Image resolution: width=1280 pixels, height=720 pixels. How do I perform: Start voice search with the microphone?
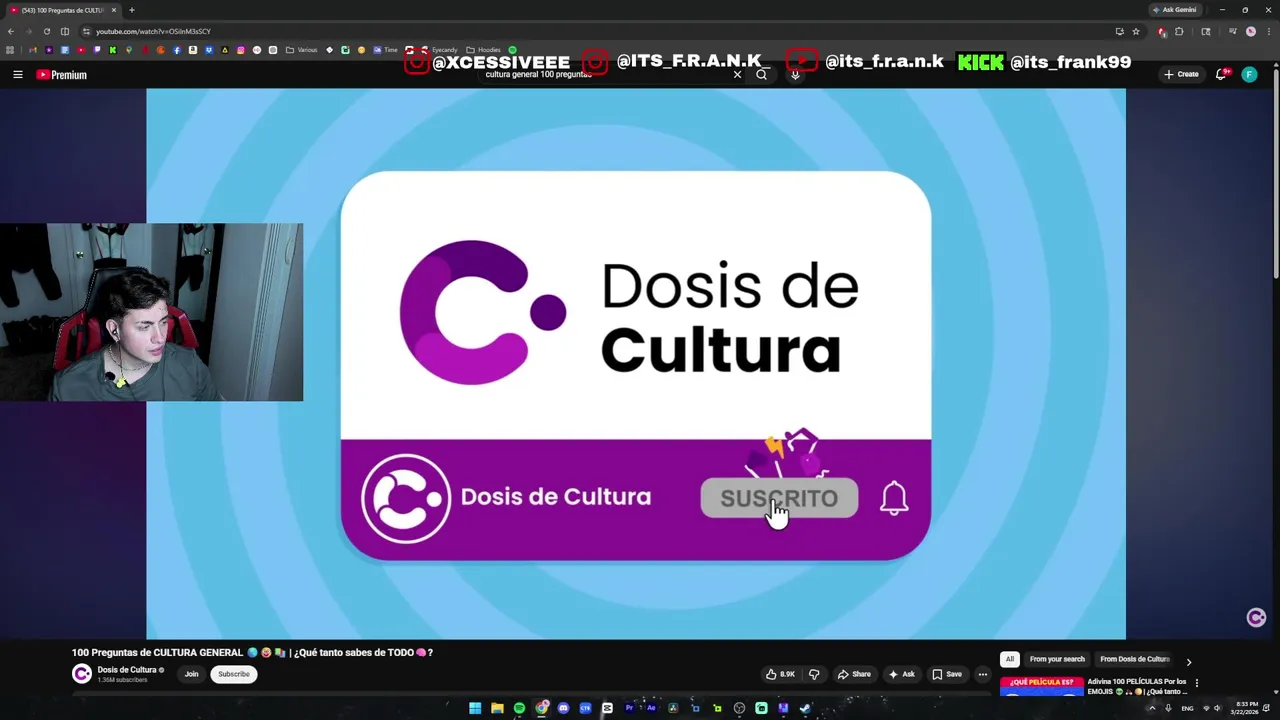pyautogui.click(x=795, y=74)
